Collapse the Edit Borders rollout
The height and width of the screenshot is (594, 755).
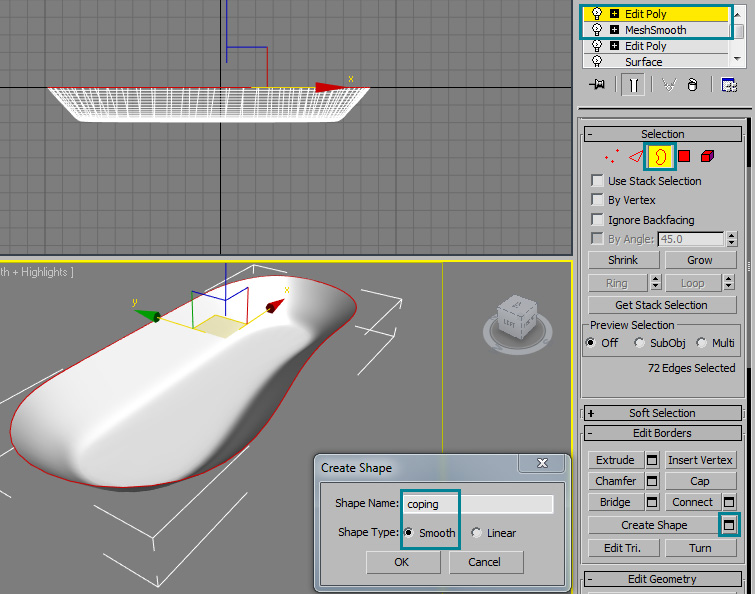click(662, 433)
